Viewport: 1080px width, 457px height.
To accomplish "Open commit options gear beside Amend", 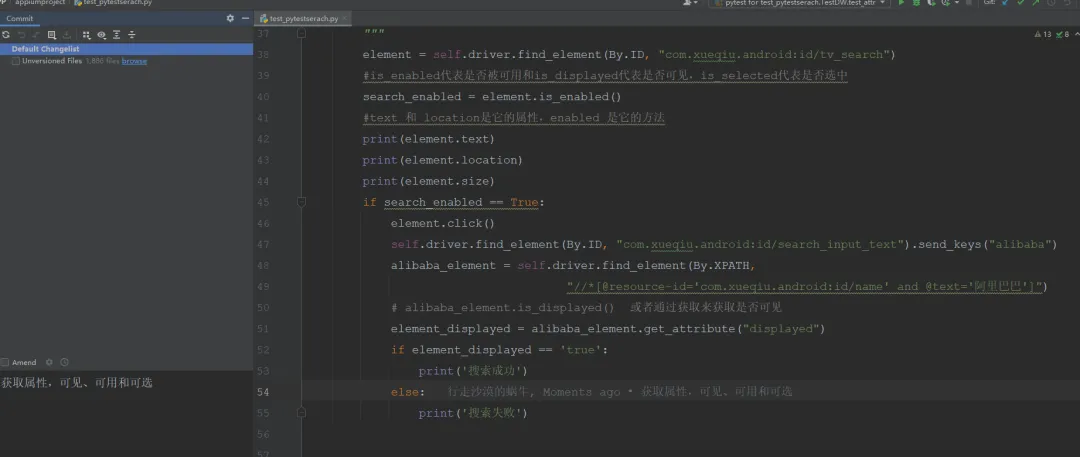I will tap(49, 363).
